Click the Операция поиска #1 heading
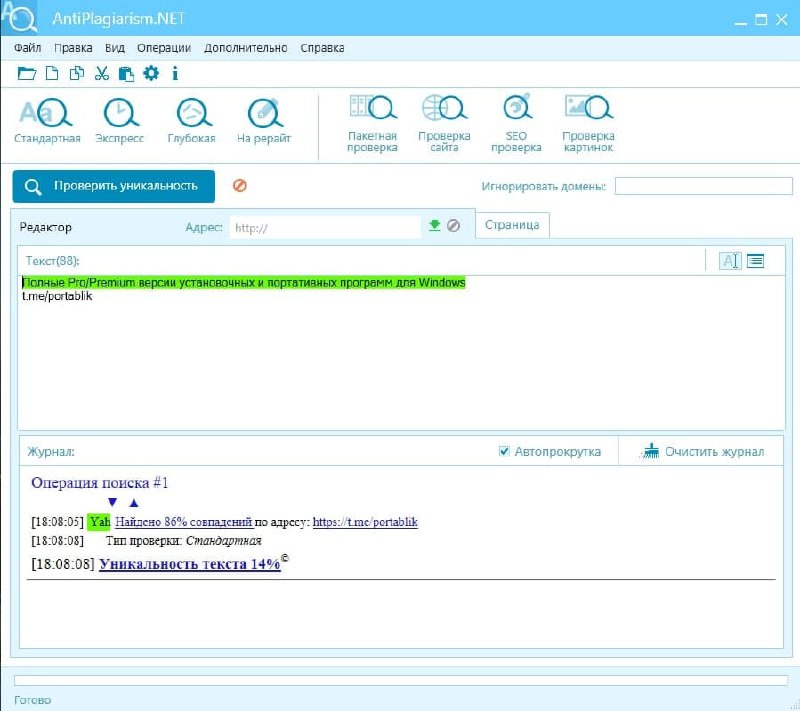This screenshot has width=800, height=711. point(99,483)
